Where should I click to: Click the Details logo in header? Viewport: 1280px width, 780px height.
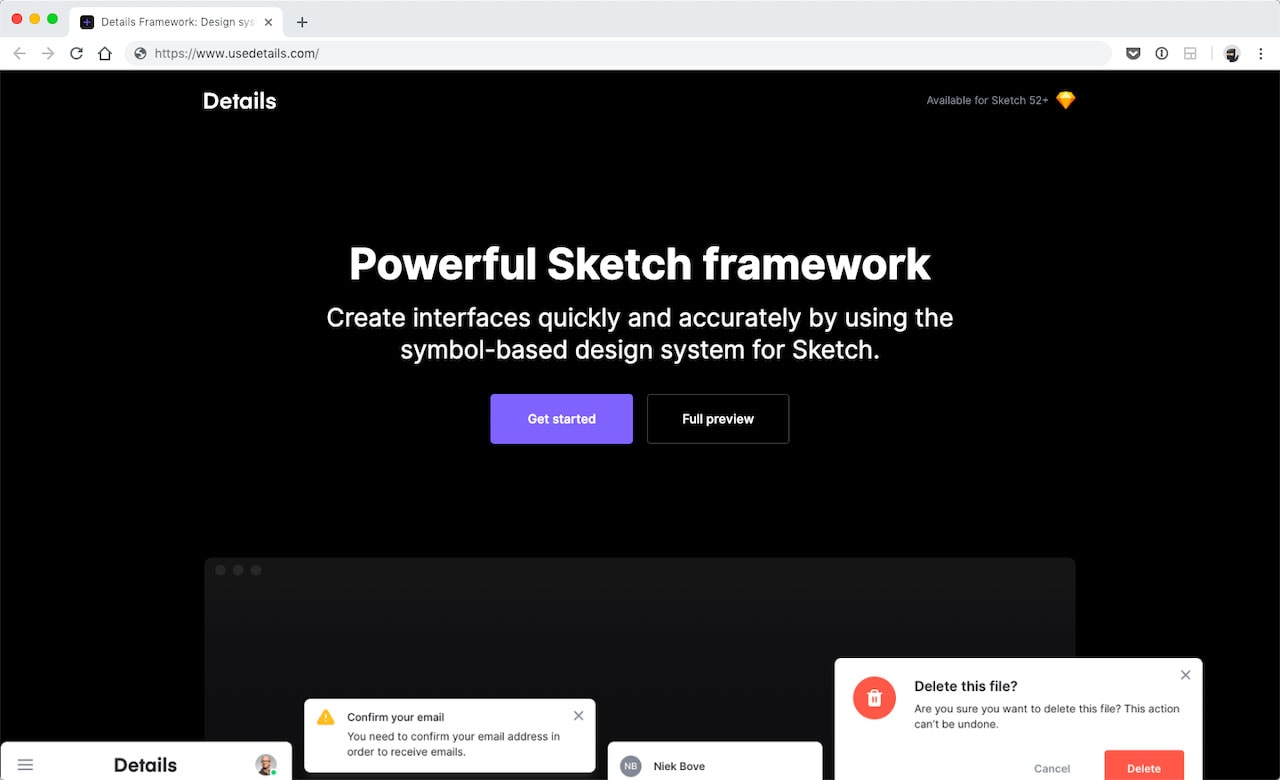pyautogui.click(x=240, y=101)
